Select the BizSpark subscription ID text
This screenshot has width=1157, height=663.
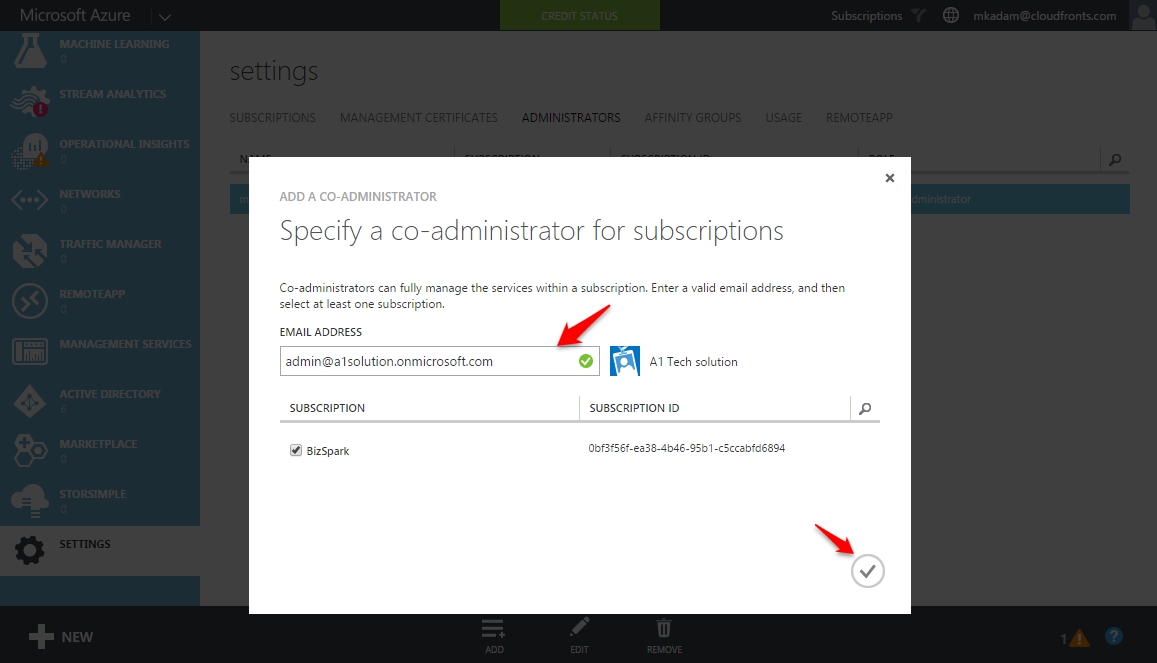coord(686,448)
